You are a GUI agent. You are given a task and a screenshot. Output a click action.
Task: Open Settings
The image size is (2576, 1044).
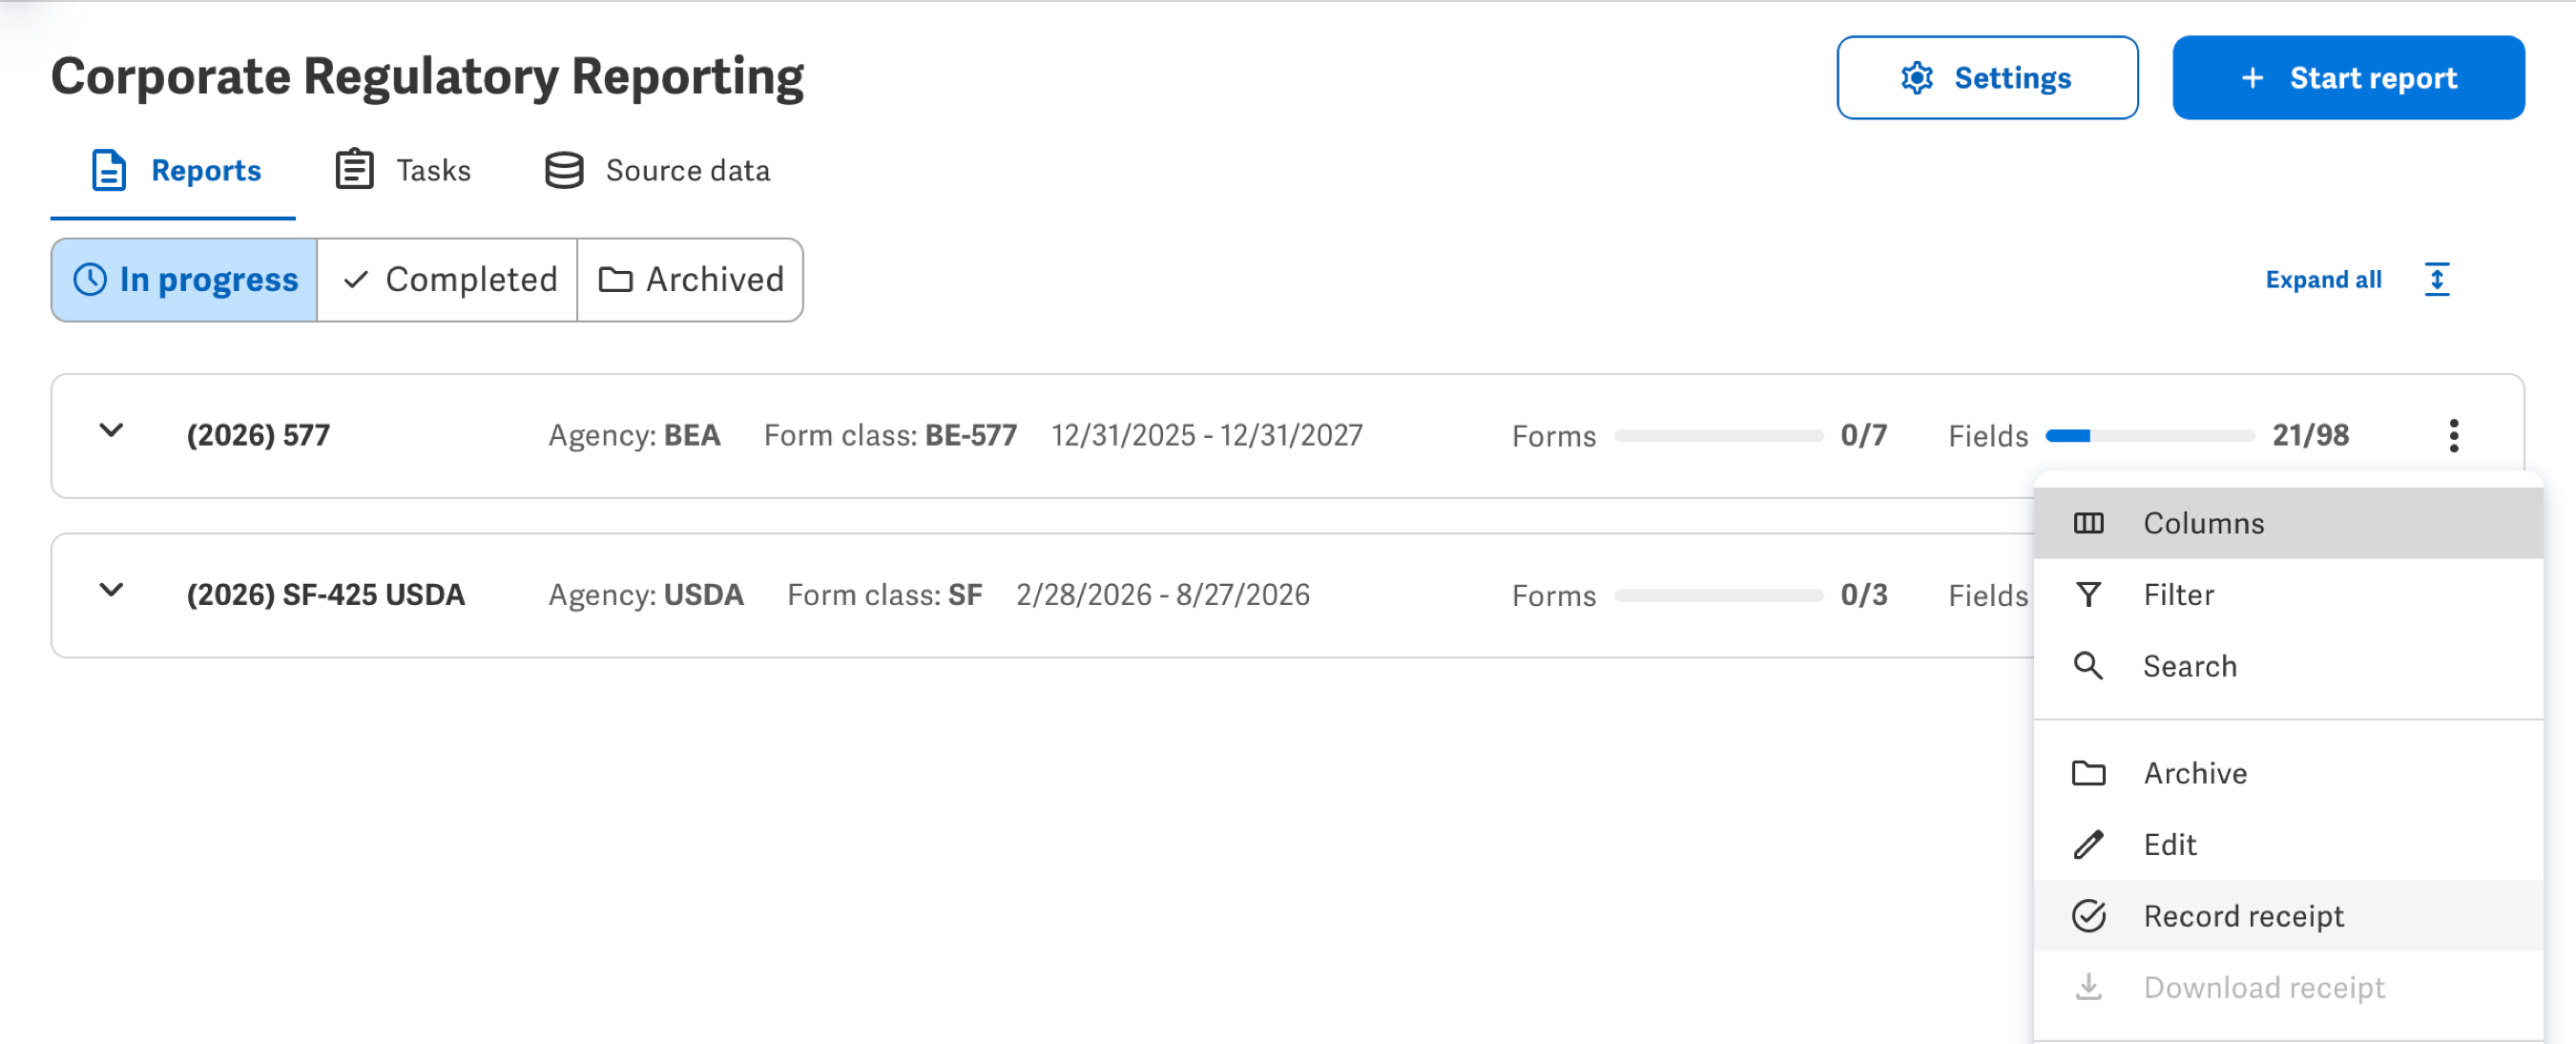(x=1987, y=78)
